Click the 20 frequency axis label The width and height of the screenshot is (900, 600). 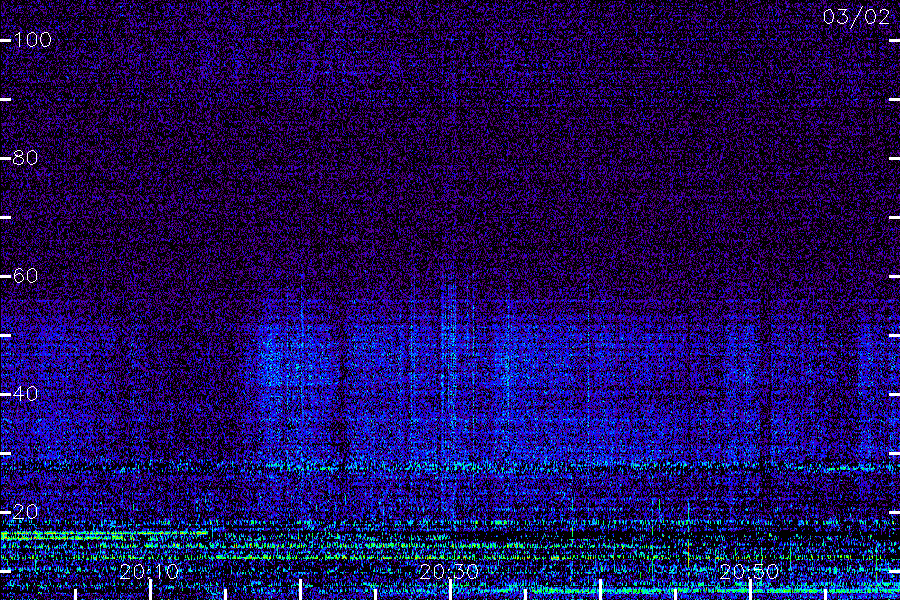tap(25, 512)
